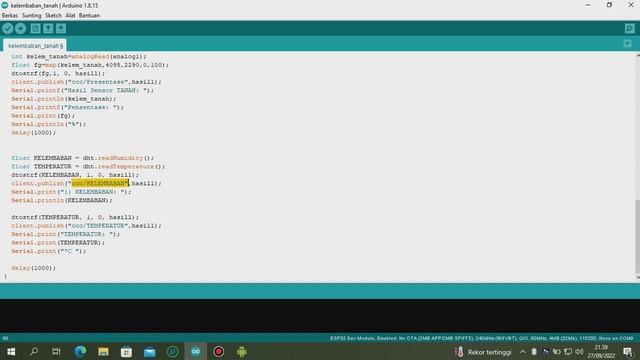Click the line Serial.println("%");
The image size is (640, 360).
coord(49,124)
